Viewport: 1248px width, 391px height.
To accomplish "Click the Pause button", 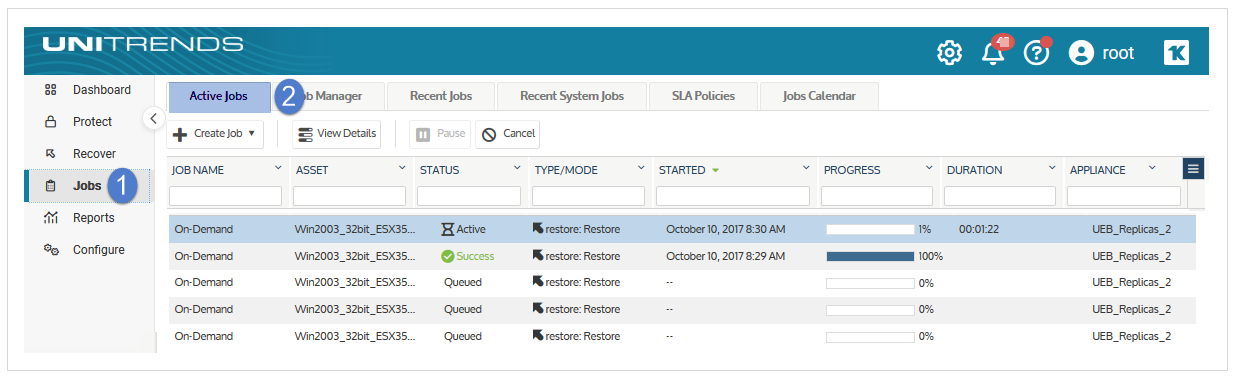I will coord(440,133).
